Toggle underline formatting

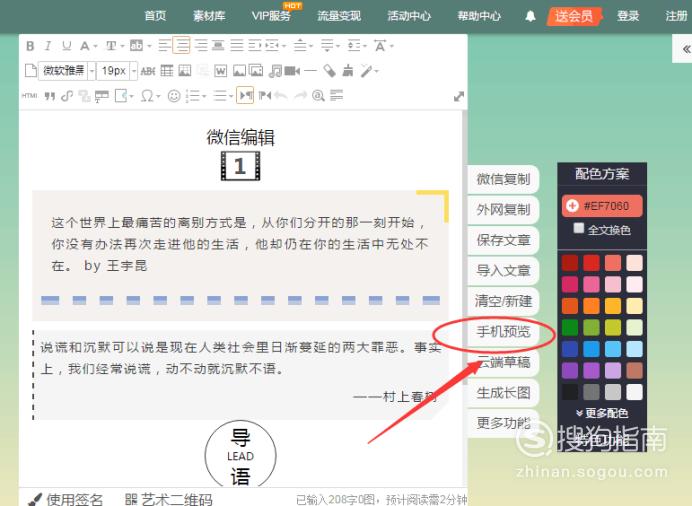[66, 46]
